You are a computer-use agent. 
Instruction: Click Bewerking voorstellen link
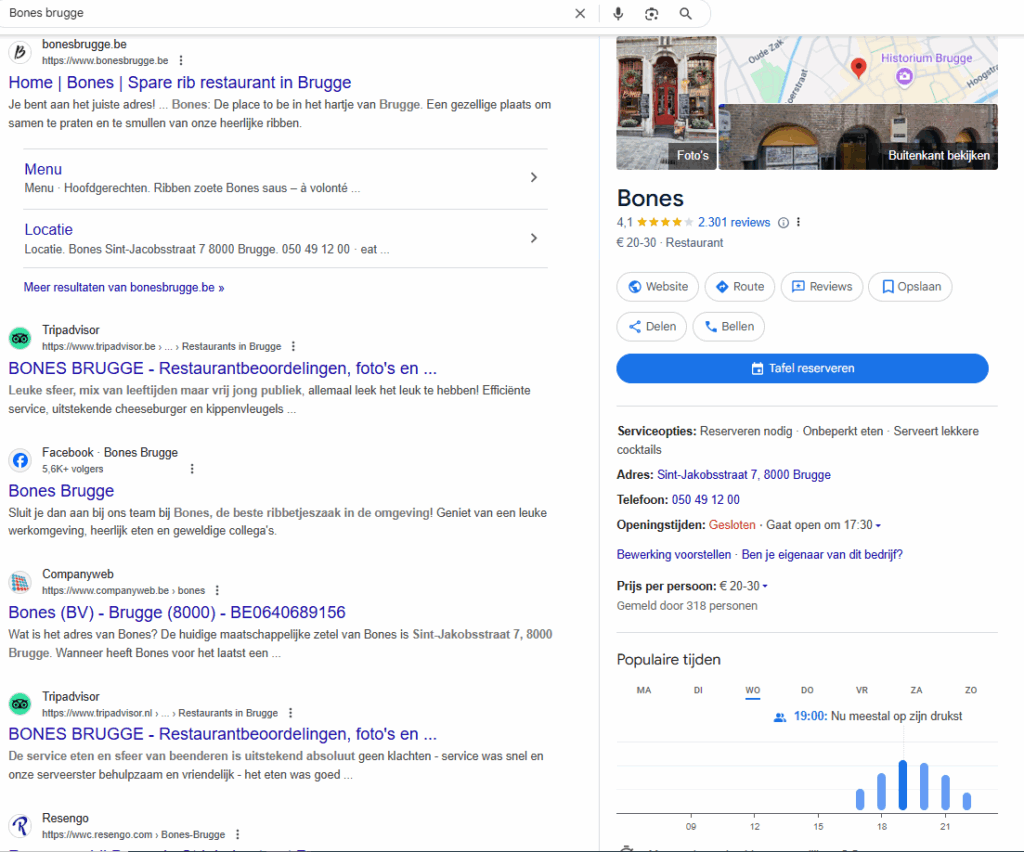click(674, 554)
